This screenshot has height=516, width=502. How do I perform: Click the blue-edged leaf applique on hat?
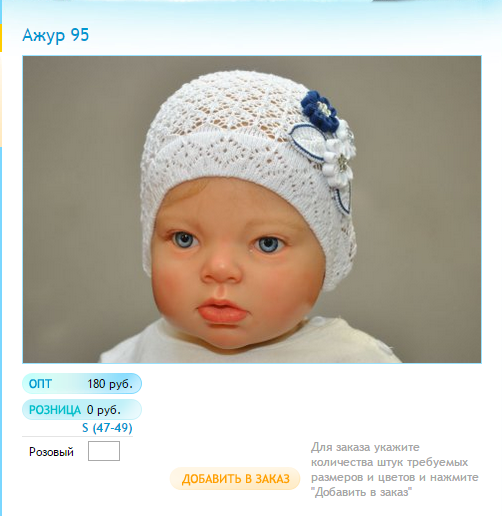click(307, 142)
